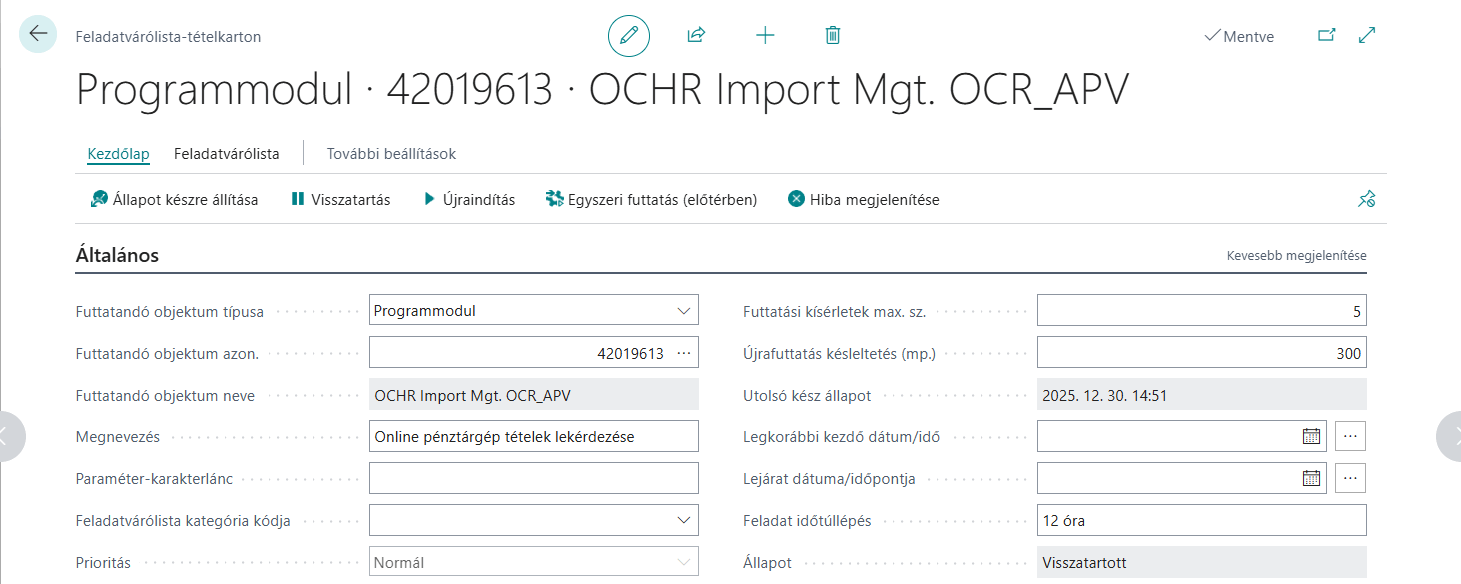Open calendar for Legkorábbi kezdő dátum/idő
1461x584 pixels.
(x=1311, y=436)
